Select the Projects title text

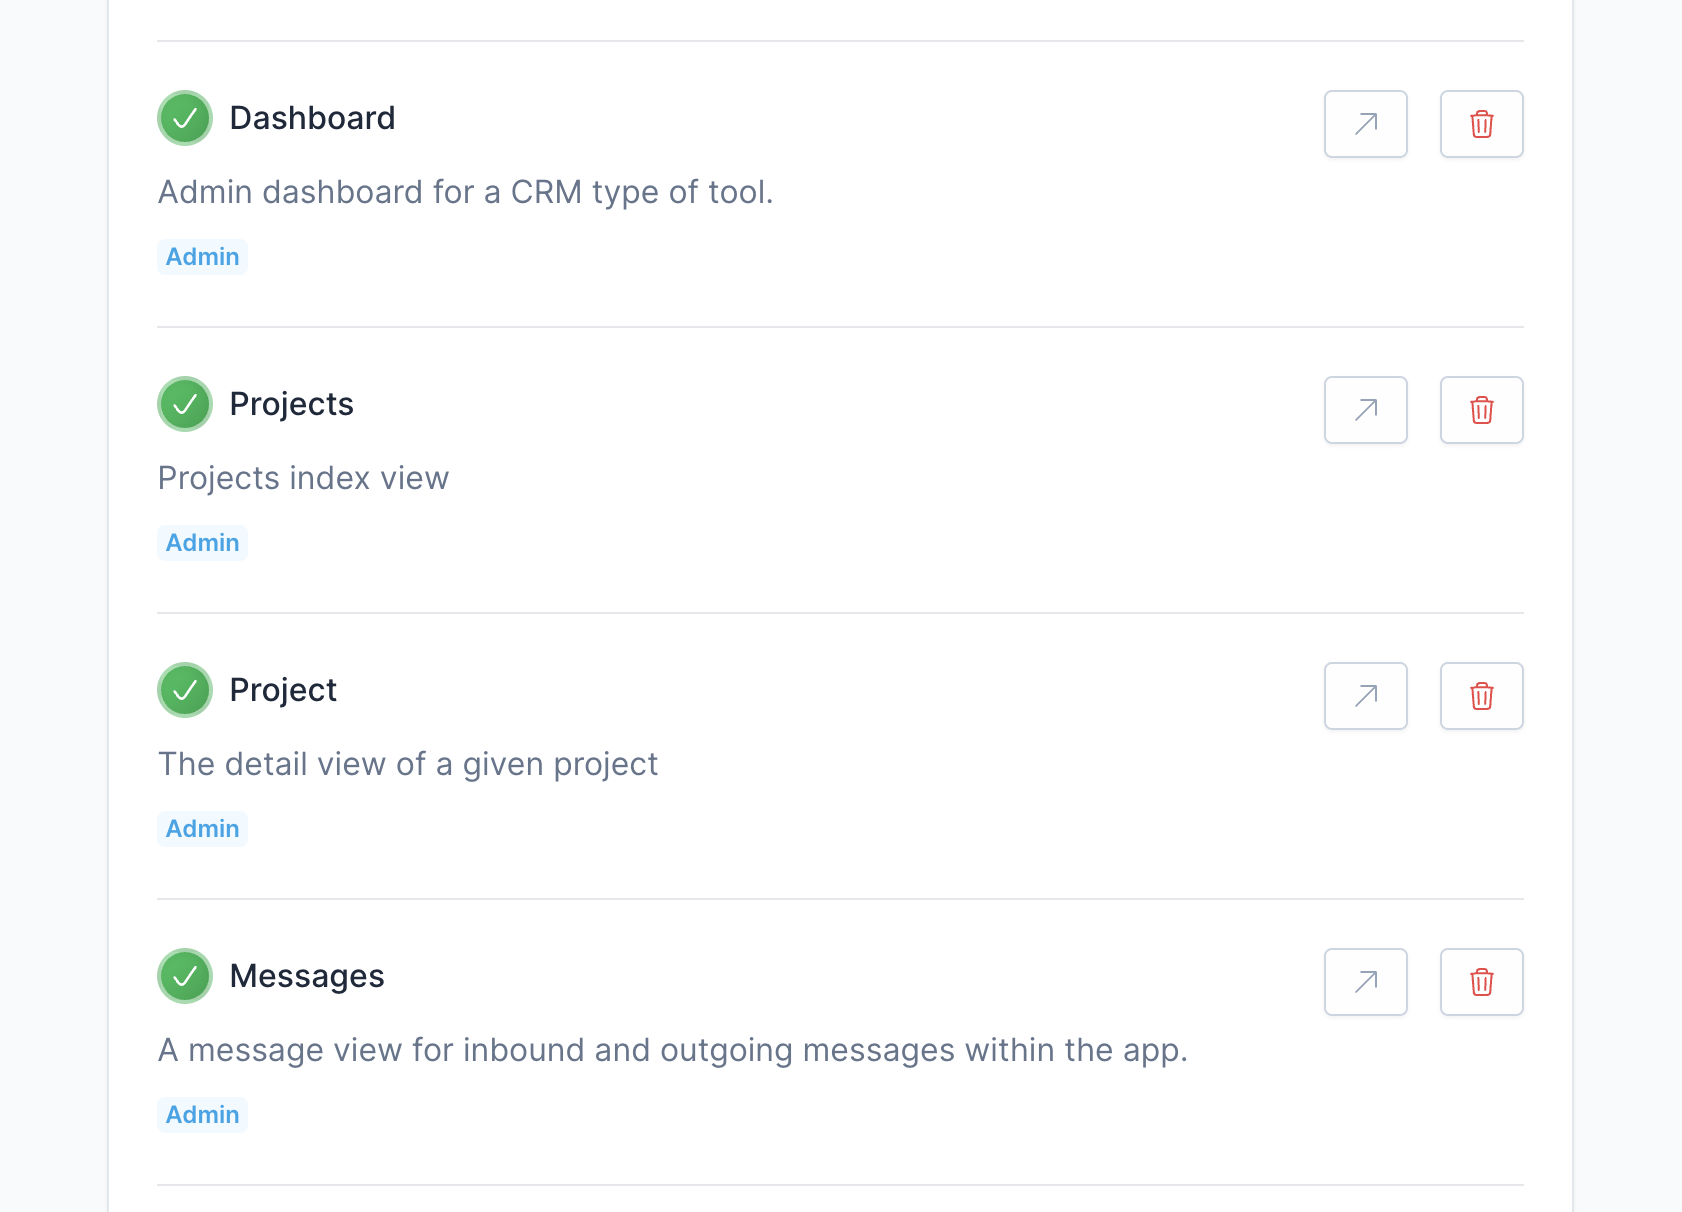point(291,404)
